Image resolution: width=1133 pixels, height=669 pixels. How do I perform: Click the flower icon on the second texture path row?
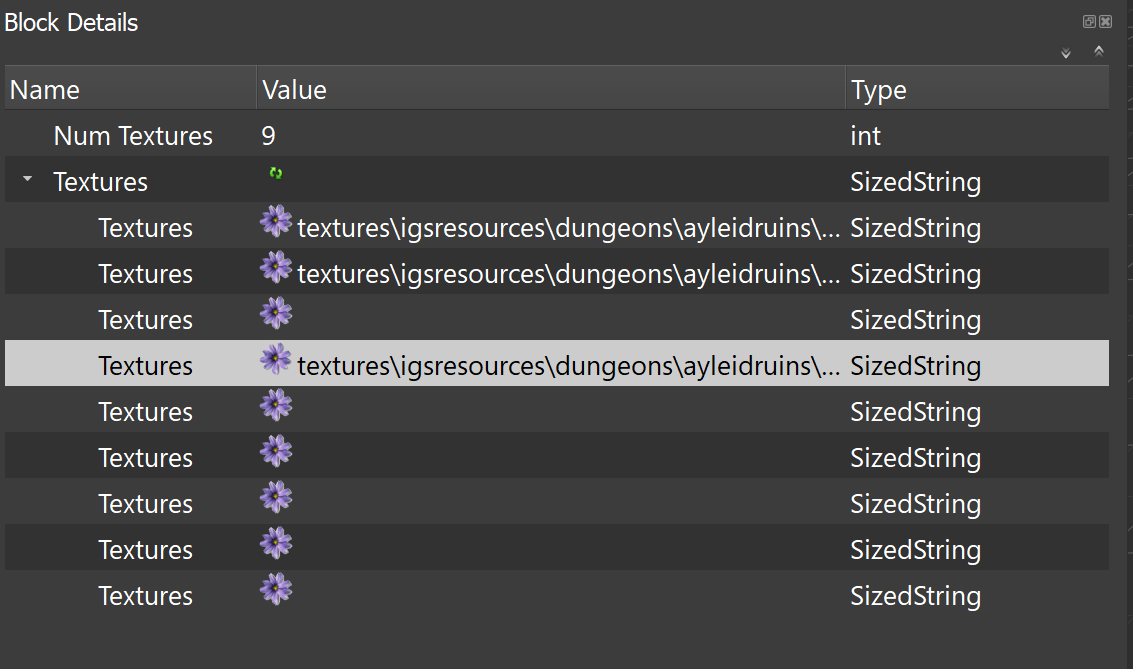pos(276,267)
